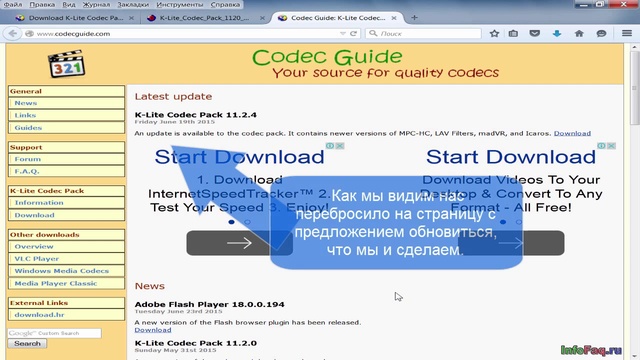Click the 321 Media Player Classic logo
This screenshot has width=640, height=360.
click(x=67, y=64)
